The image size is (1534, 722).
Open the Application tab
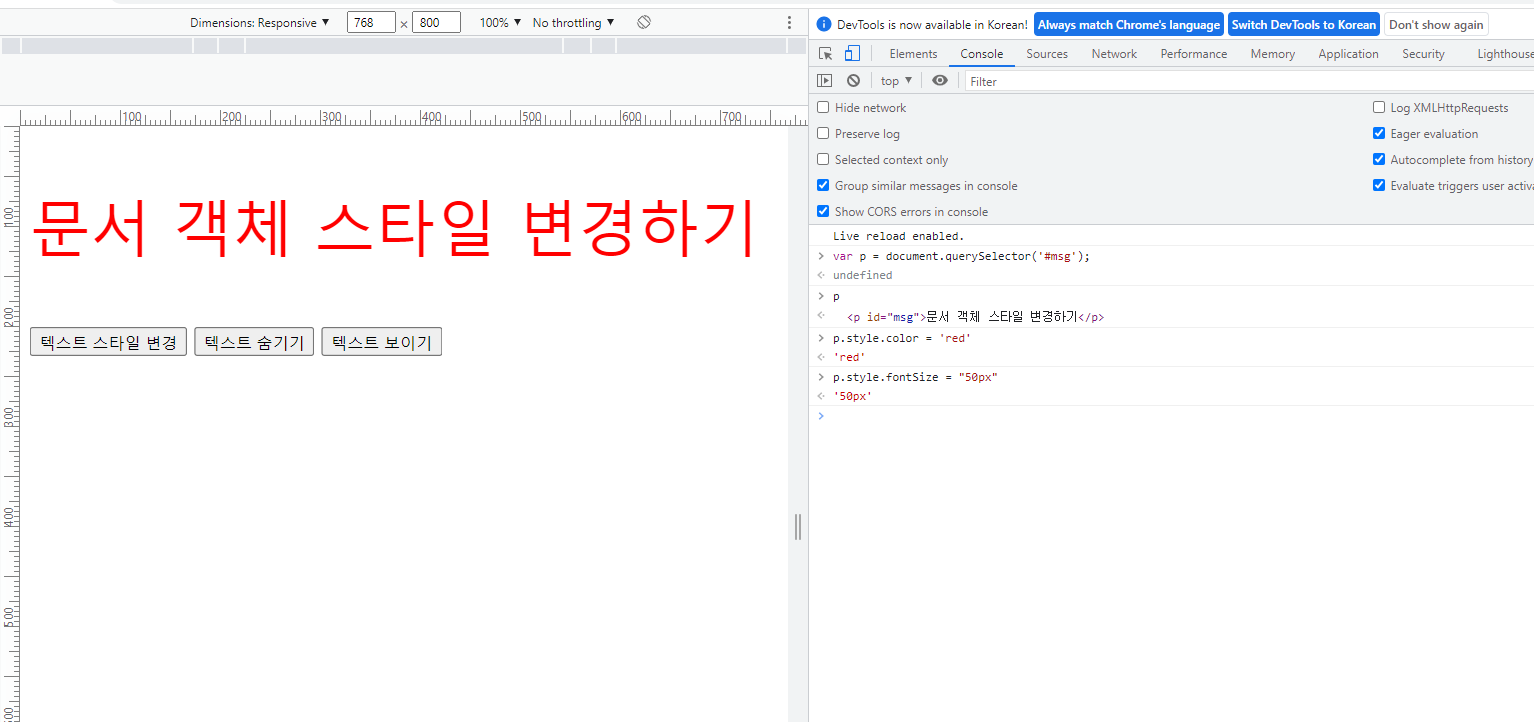1348,54
